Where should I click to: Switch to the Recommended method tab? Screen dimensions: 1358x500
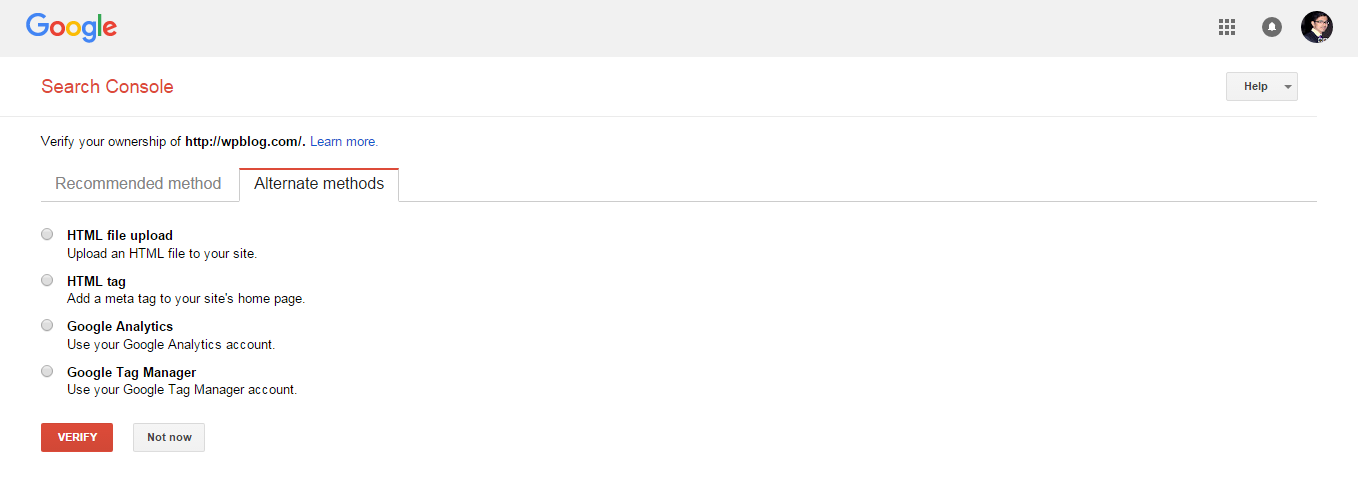click(138, 184)
